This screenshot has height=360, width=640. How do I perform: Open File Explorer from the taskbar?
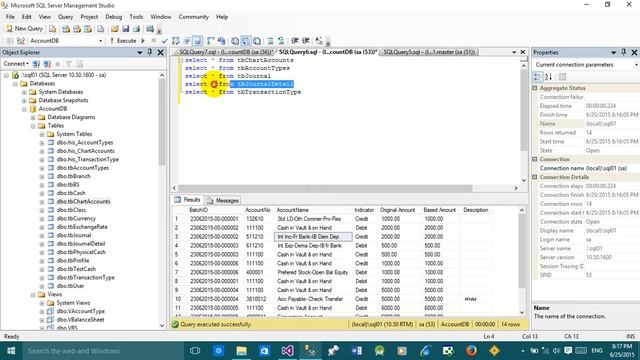click(241, 351)
